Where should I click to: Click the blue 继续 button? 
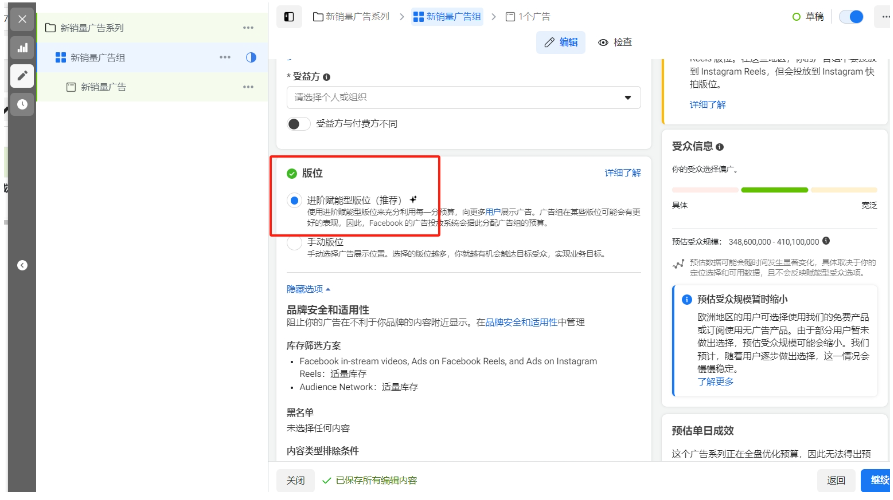point(877,480)
